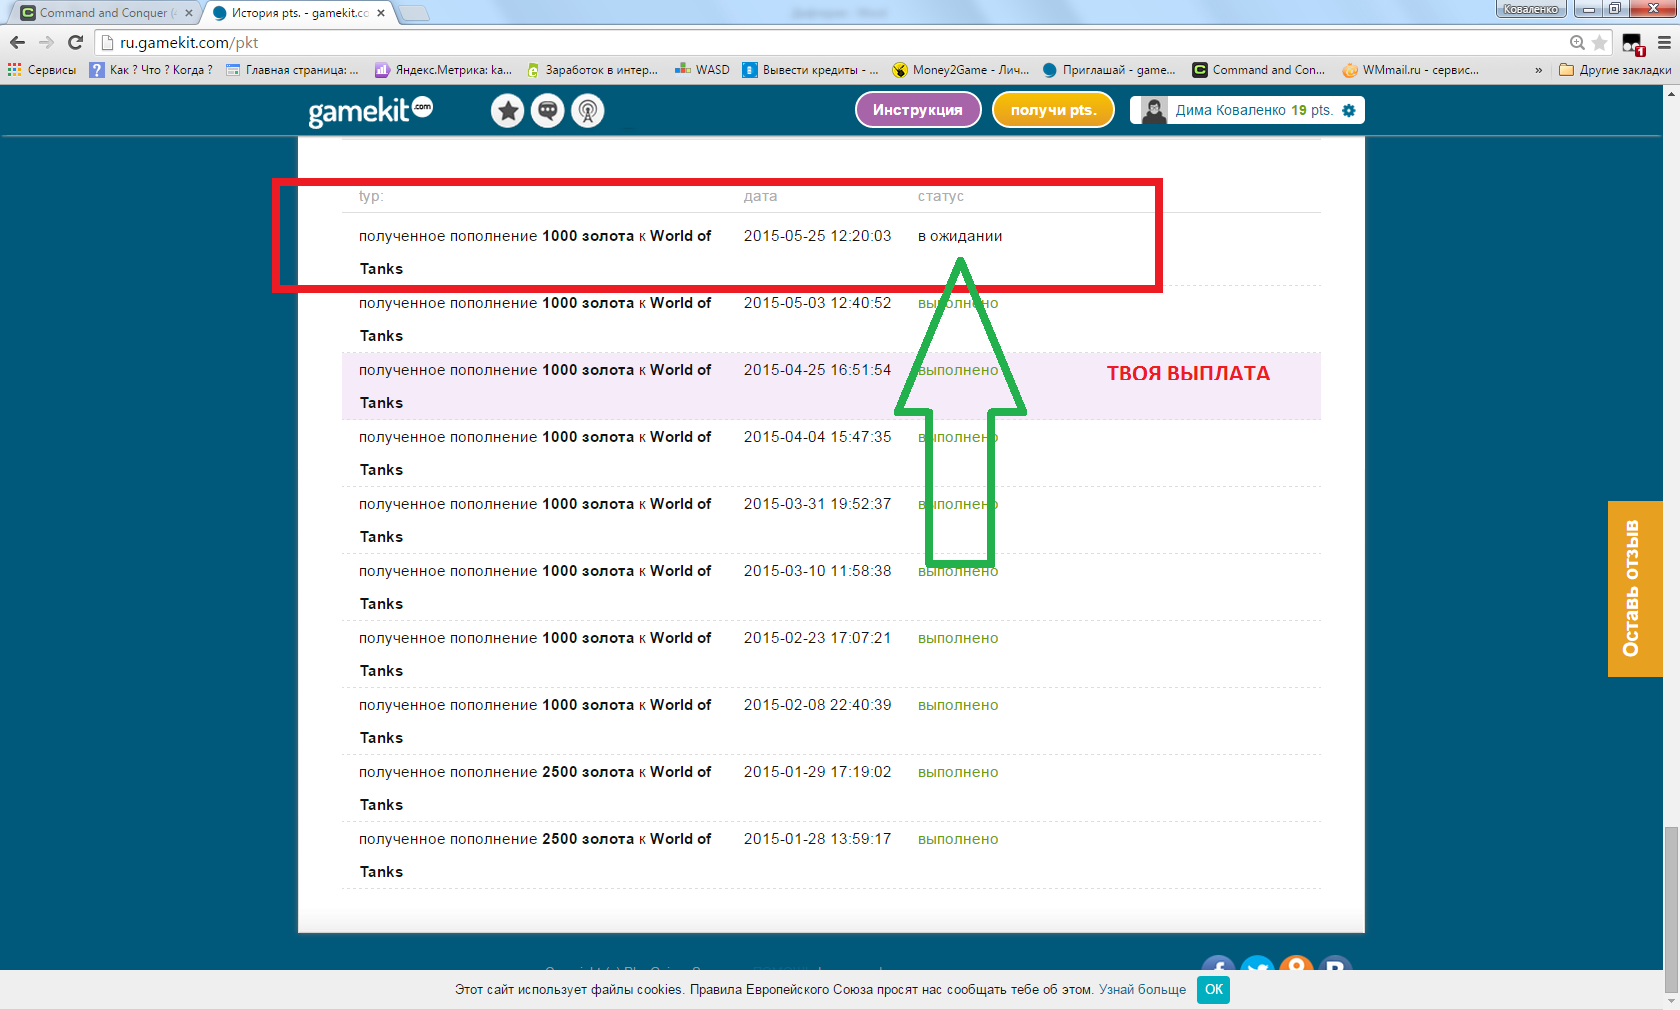Open the Сервисы apps shortcut
The height and width of the screenshot is (1010, 1680).
click(42, 70)
